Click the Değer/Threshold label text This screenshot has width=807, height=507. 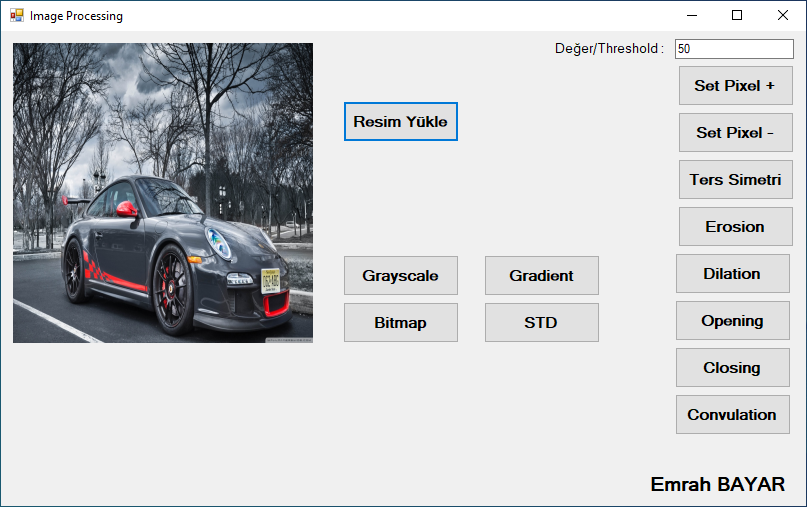coord(609,48)
